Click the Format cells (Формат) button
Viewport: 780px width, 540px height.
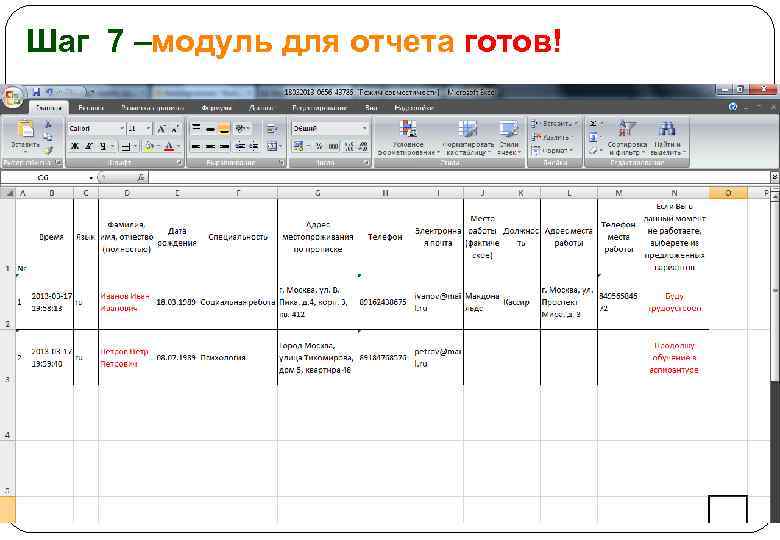pyautogui.click(x=552, y=150)
